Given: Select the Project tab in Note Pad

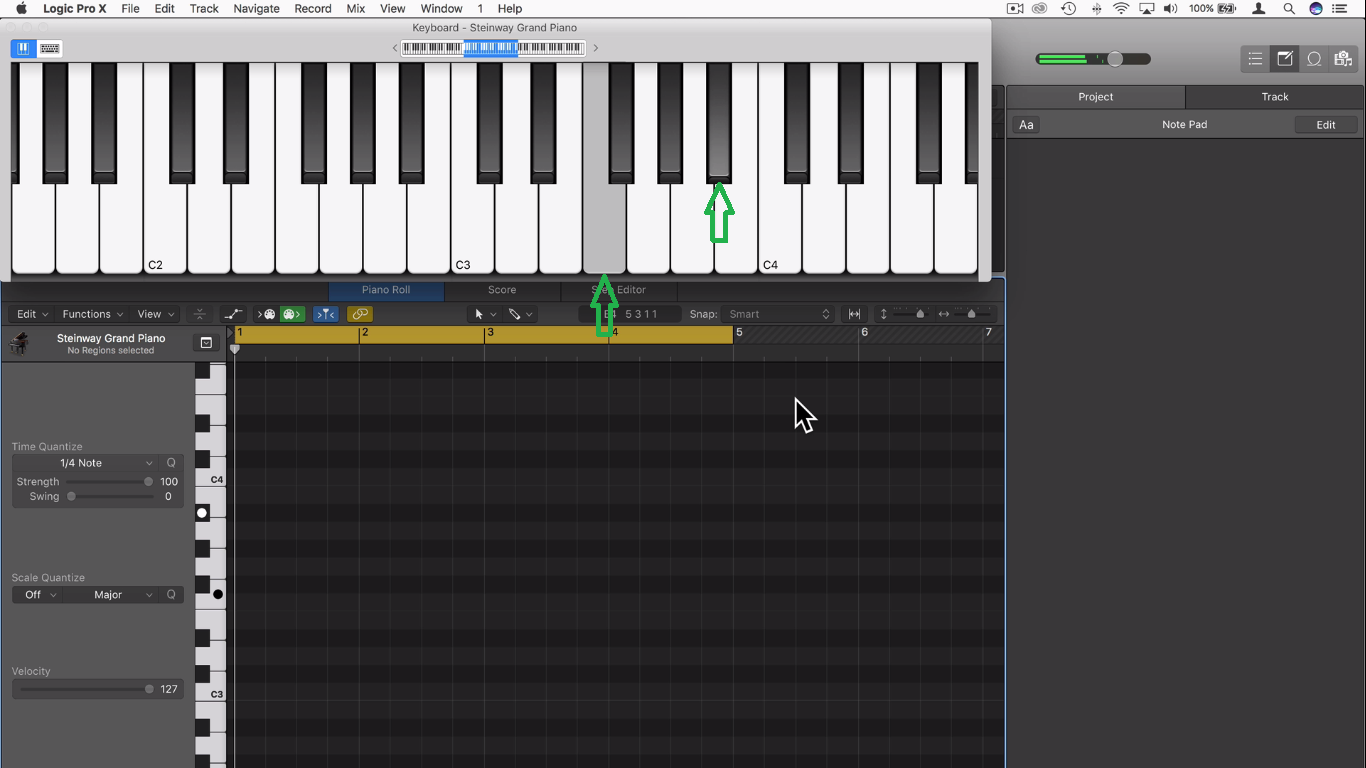Looking at the screenshot, I should click(1096, 97).
